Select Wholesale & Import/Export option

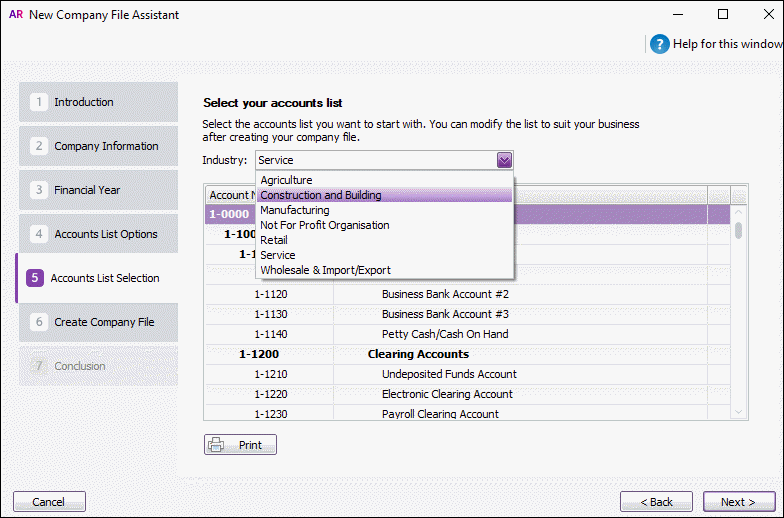[x=325, y=270]
